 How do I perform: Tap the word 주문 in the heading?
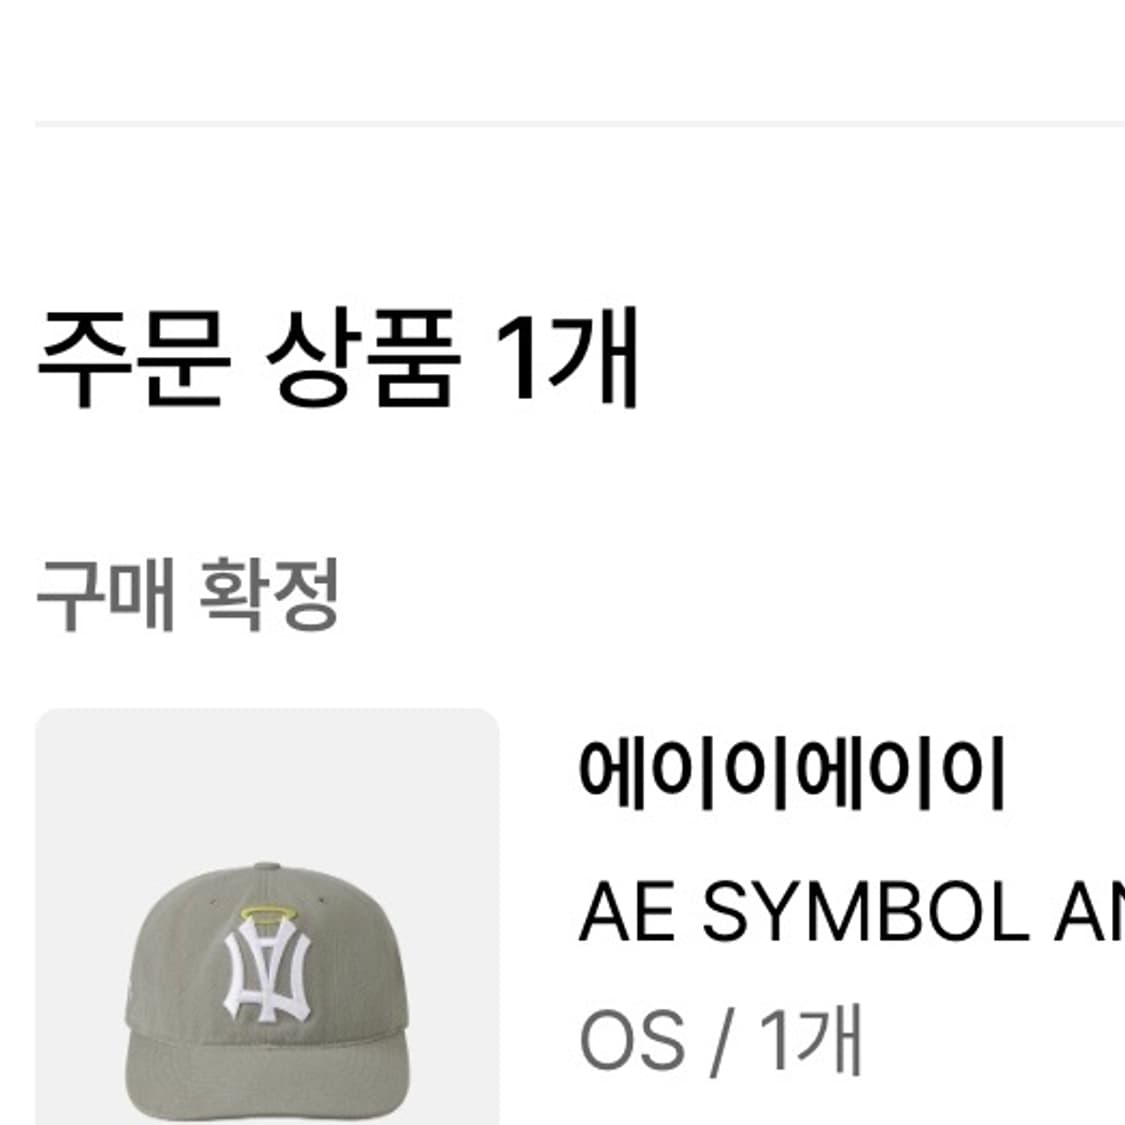pos(134,357)
